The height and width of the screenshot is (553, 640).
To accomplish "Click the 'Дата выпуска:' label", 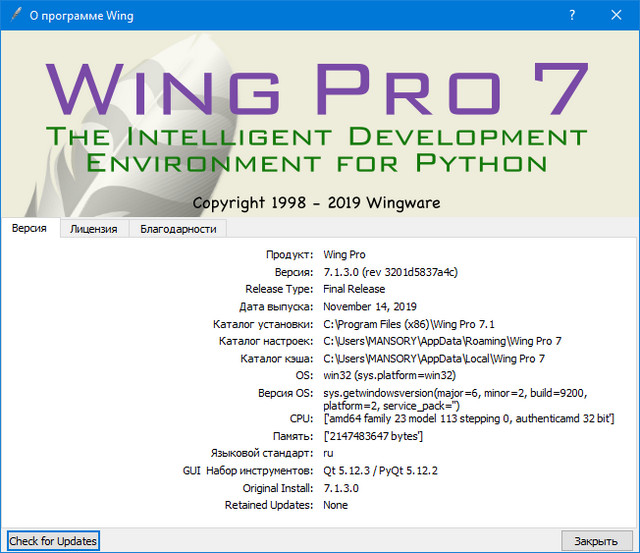I will [x=276, y=306].
